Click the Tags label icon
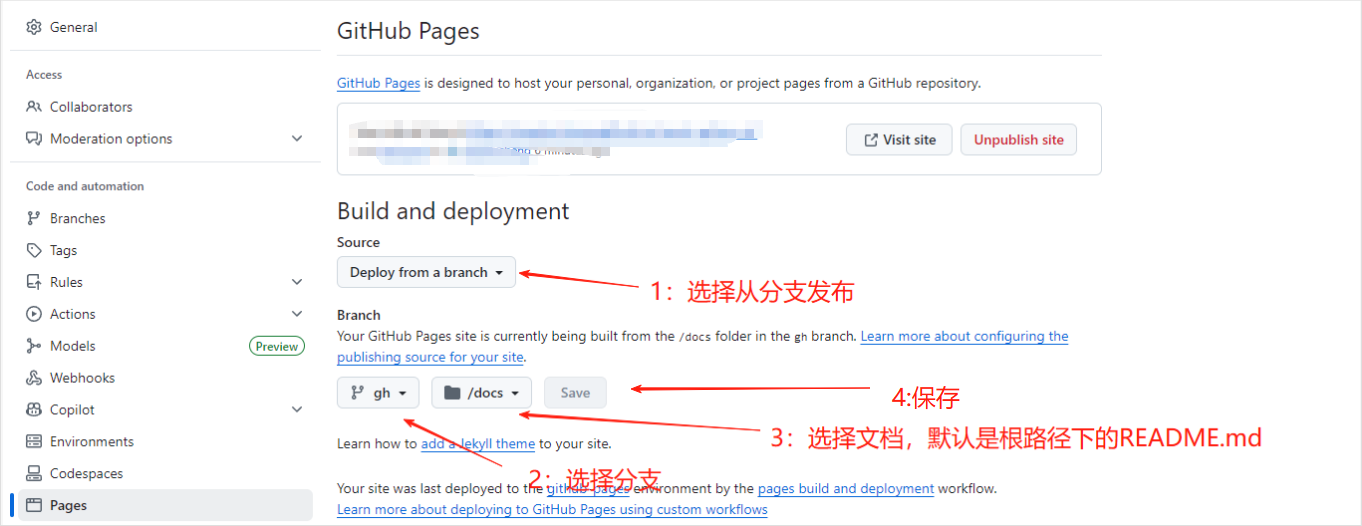 34,251
